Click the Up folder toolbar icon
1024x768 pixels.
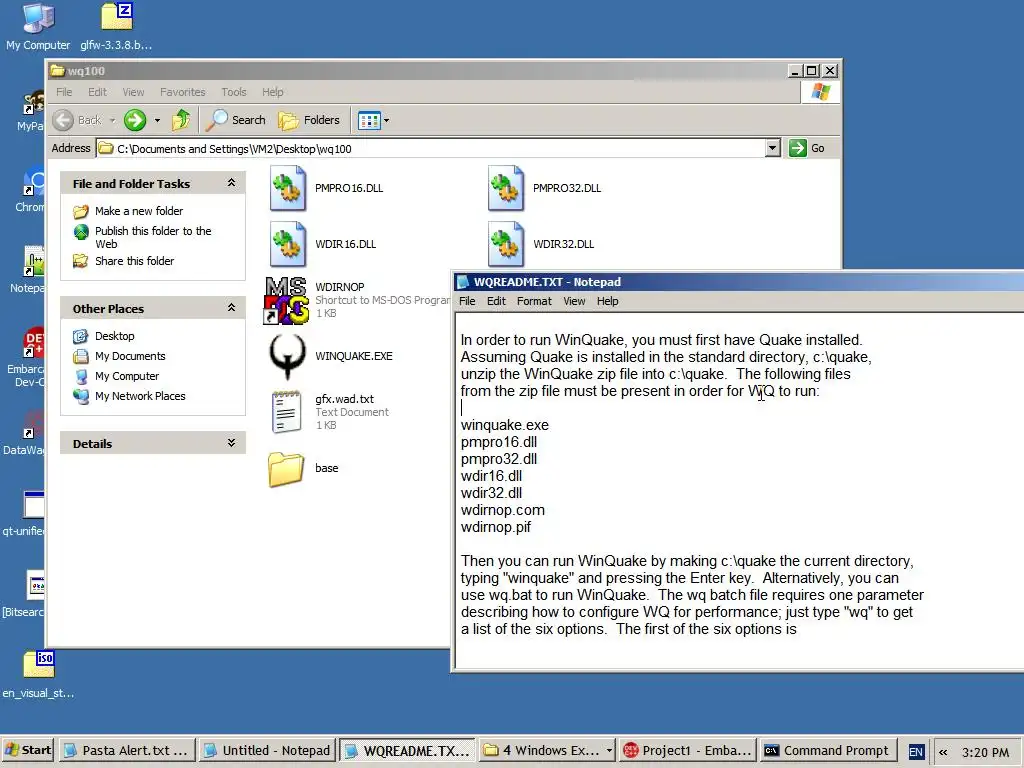click(181, 120)
